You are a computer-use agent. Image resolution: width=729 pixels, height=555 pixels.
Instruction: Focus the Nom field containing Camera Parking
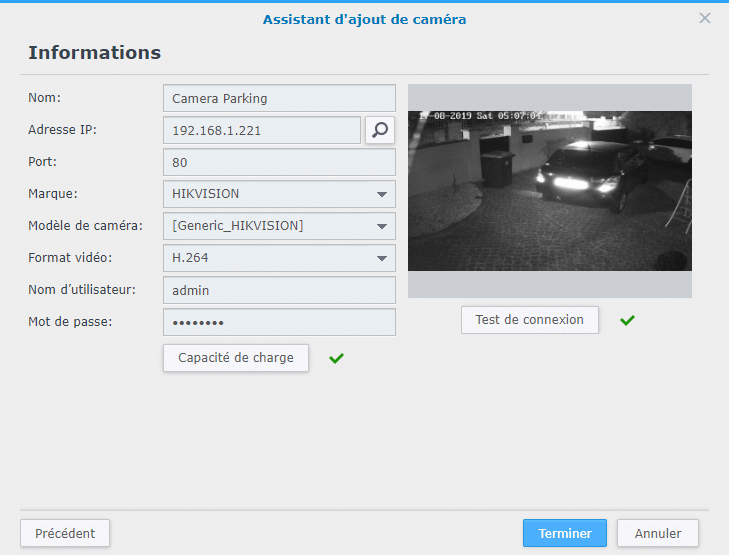pos(279,98)
